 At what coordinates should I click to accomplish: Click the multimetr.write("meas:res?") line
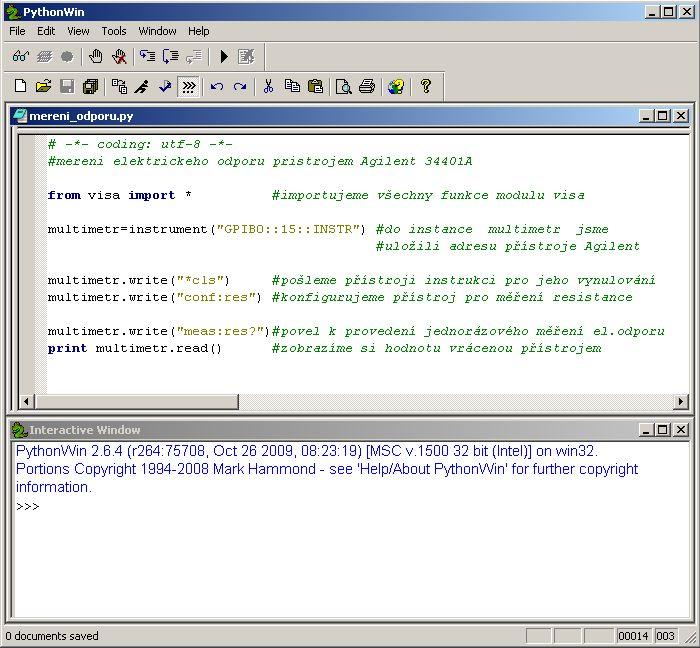point(158,331)
